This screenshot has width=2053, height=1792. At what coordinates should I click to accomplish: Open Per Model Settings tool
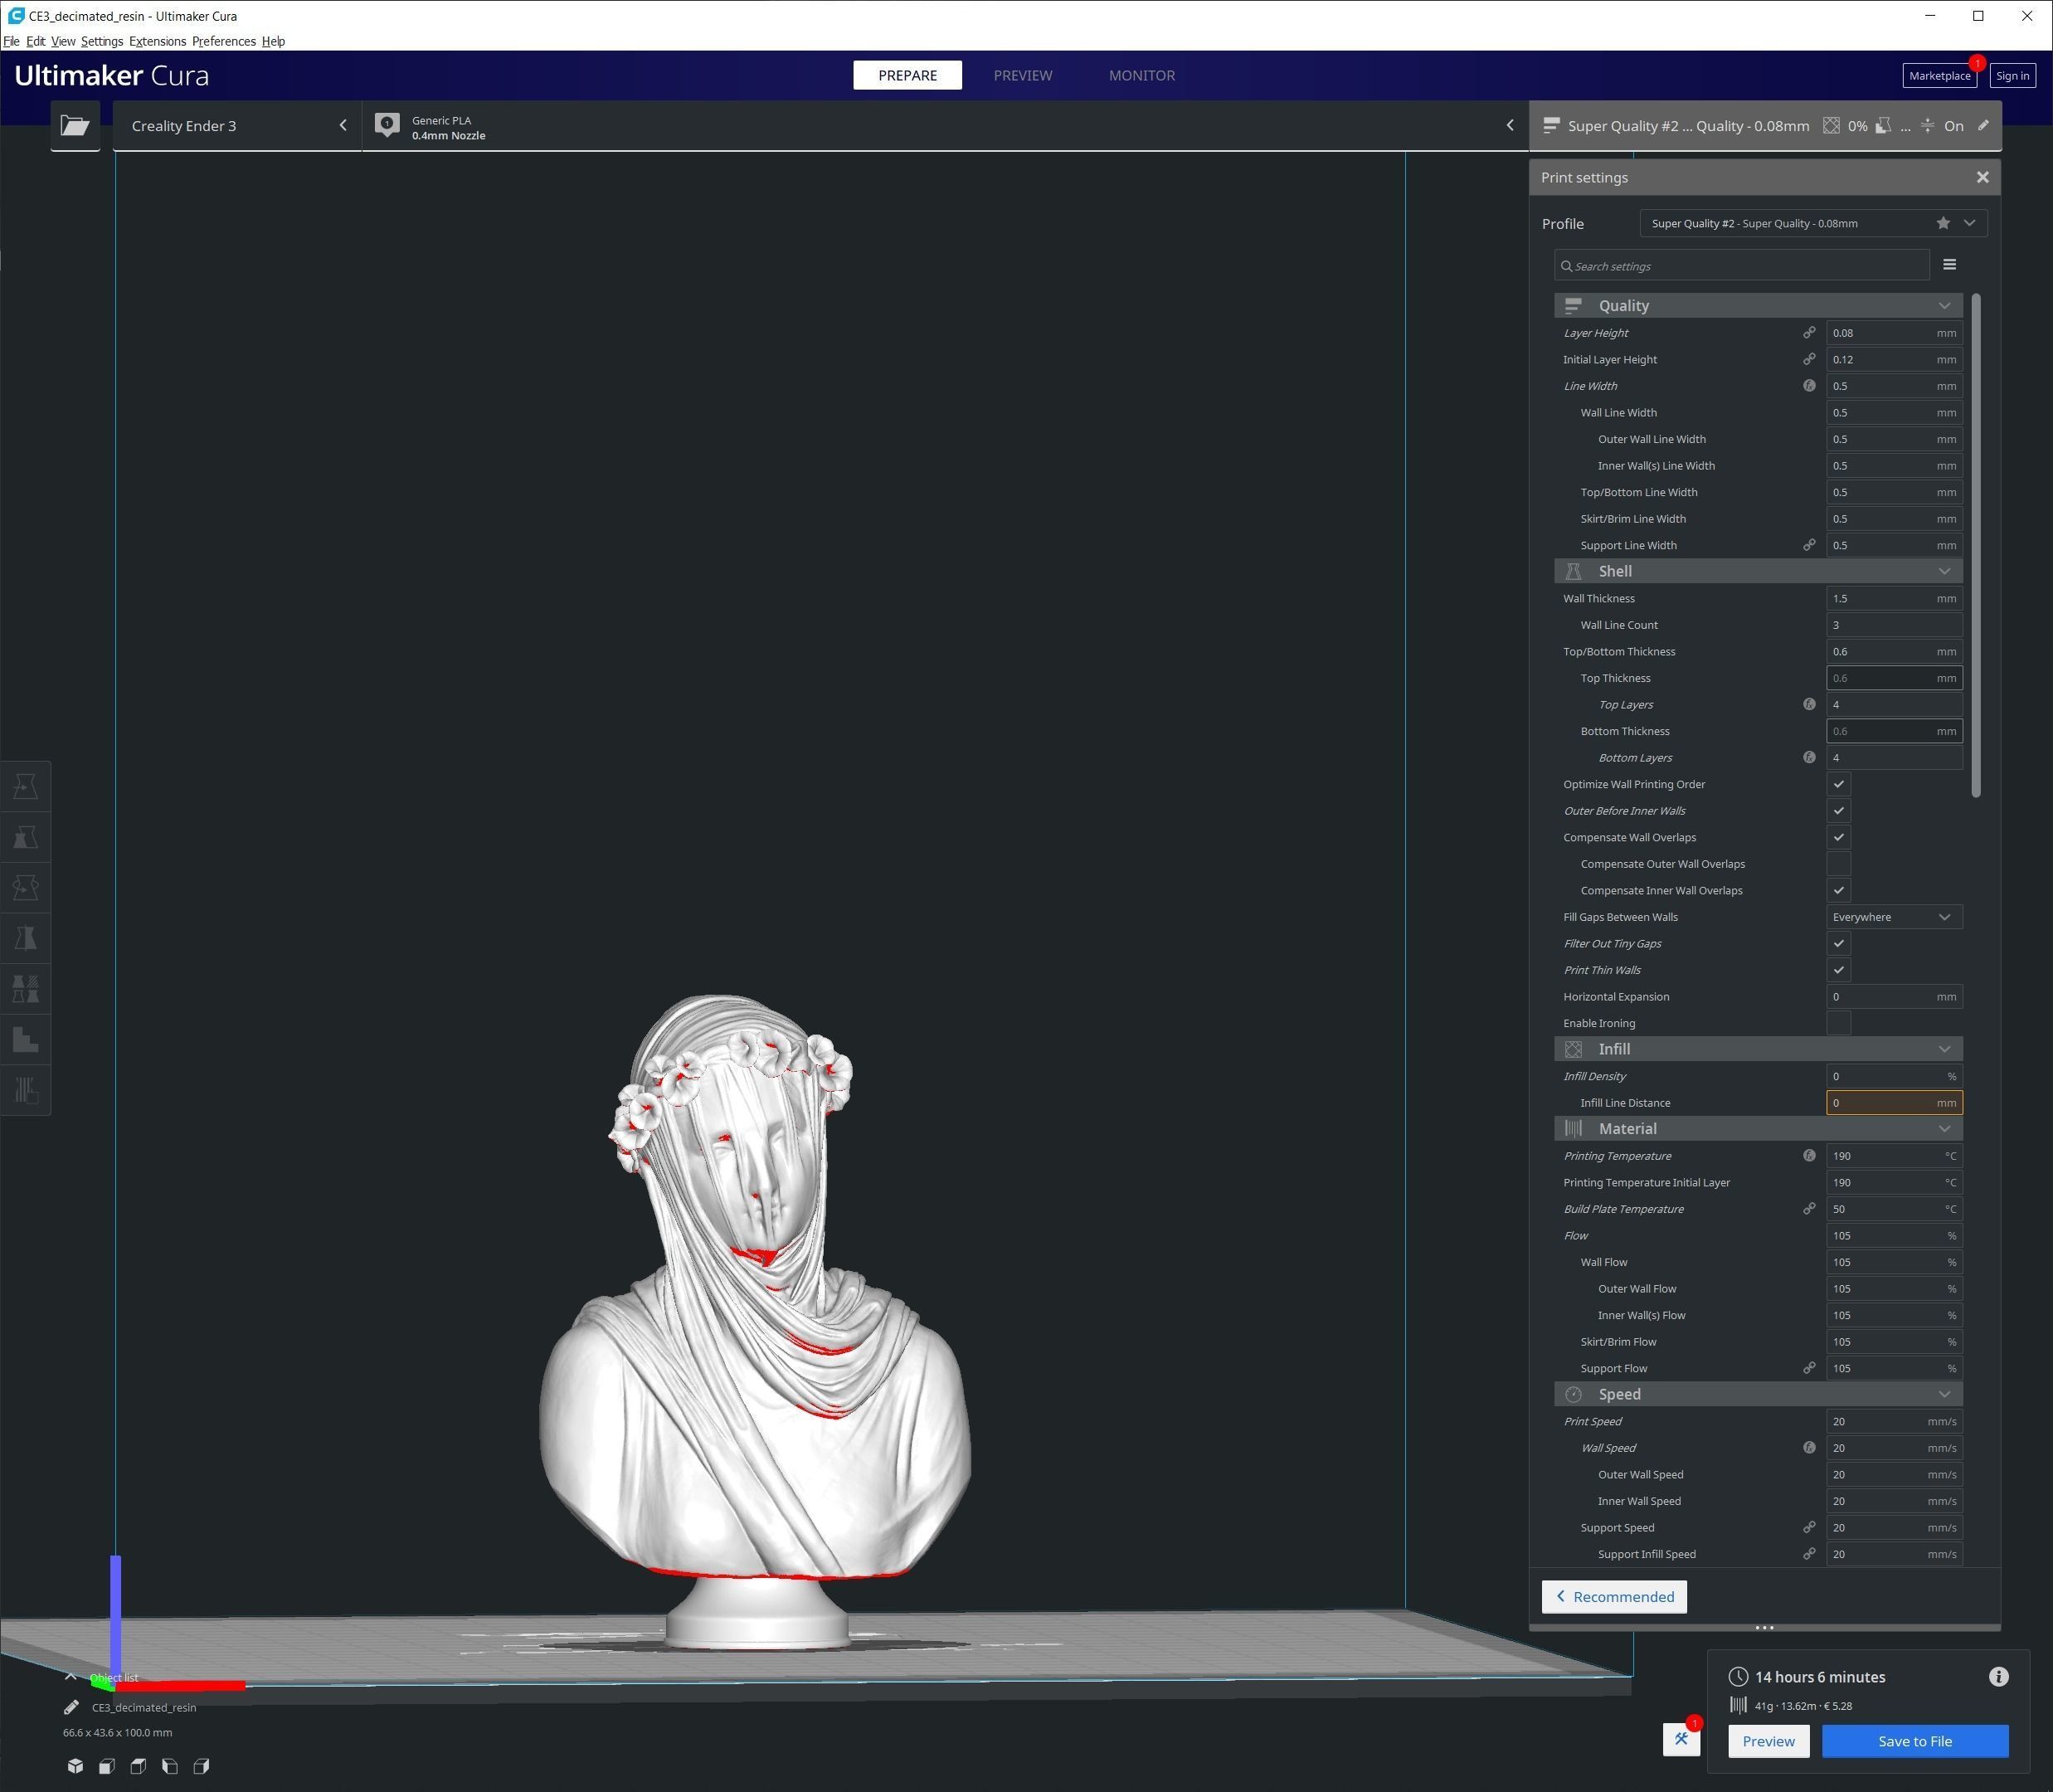pos(26,989)
